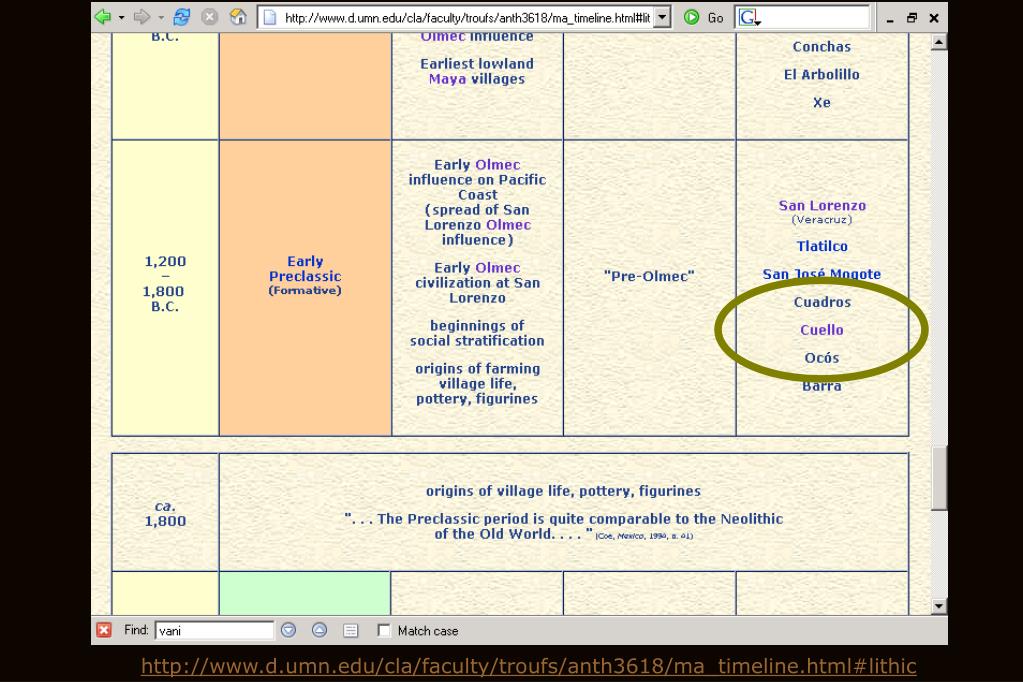
Task: Click Olmec in 'Lorenzo Olmec influence'
Action: click(508, 225)
